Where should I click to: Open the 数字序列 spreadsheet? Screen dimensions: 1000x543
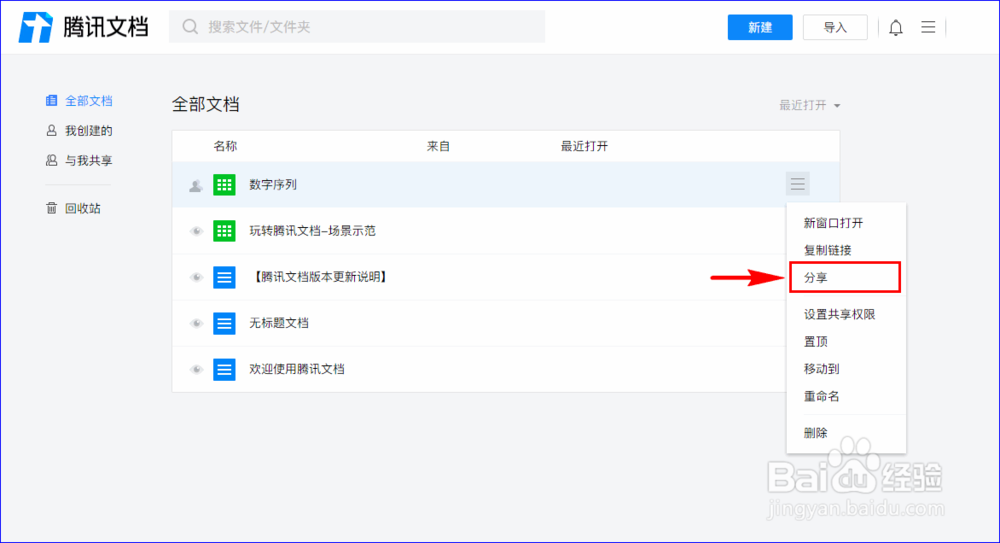click(x=273, y=184)
